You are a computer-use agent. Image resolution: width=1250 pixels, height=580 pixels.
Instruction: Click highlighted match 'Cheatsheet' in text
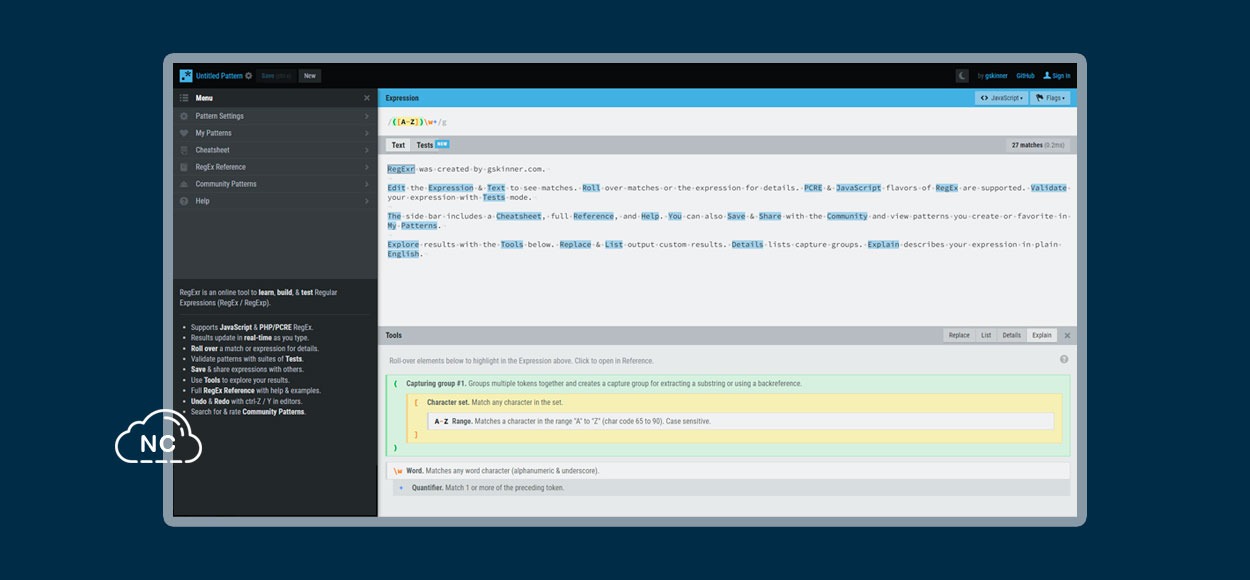point(519,216)
